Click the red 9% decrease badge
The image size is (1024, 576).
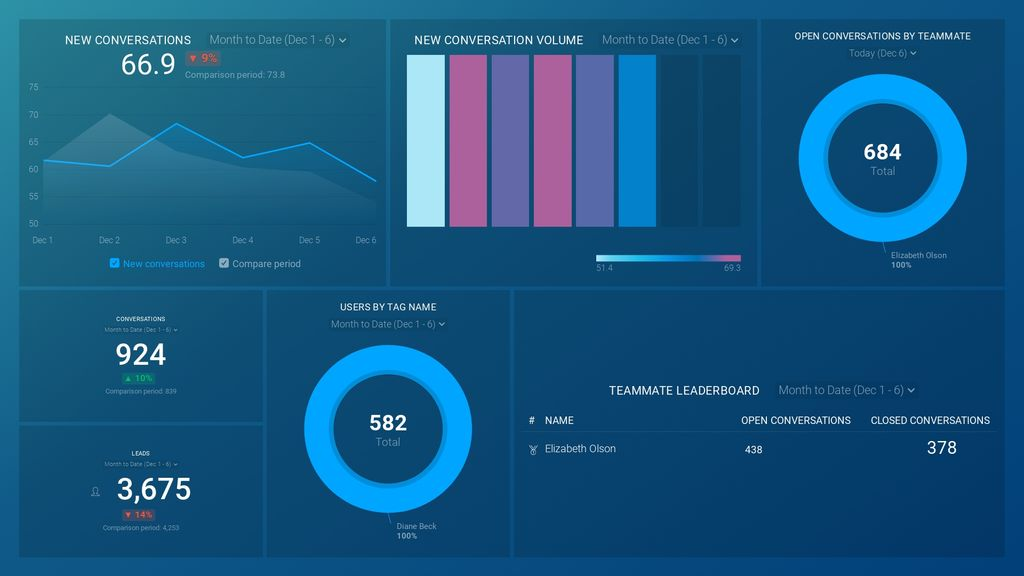tap(203, 59)
